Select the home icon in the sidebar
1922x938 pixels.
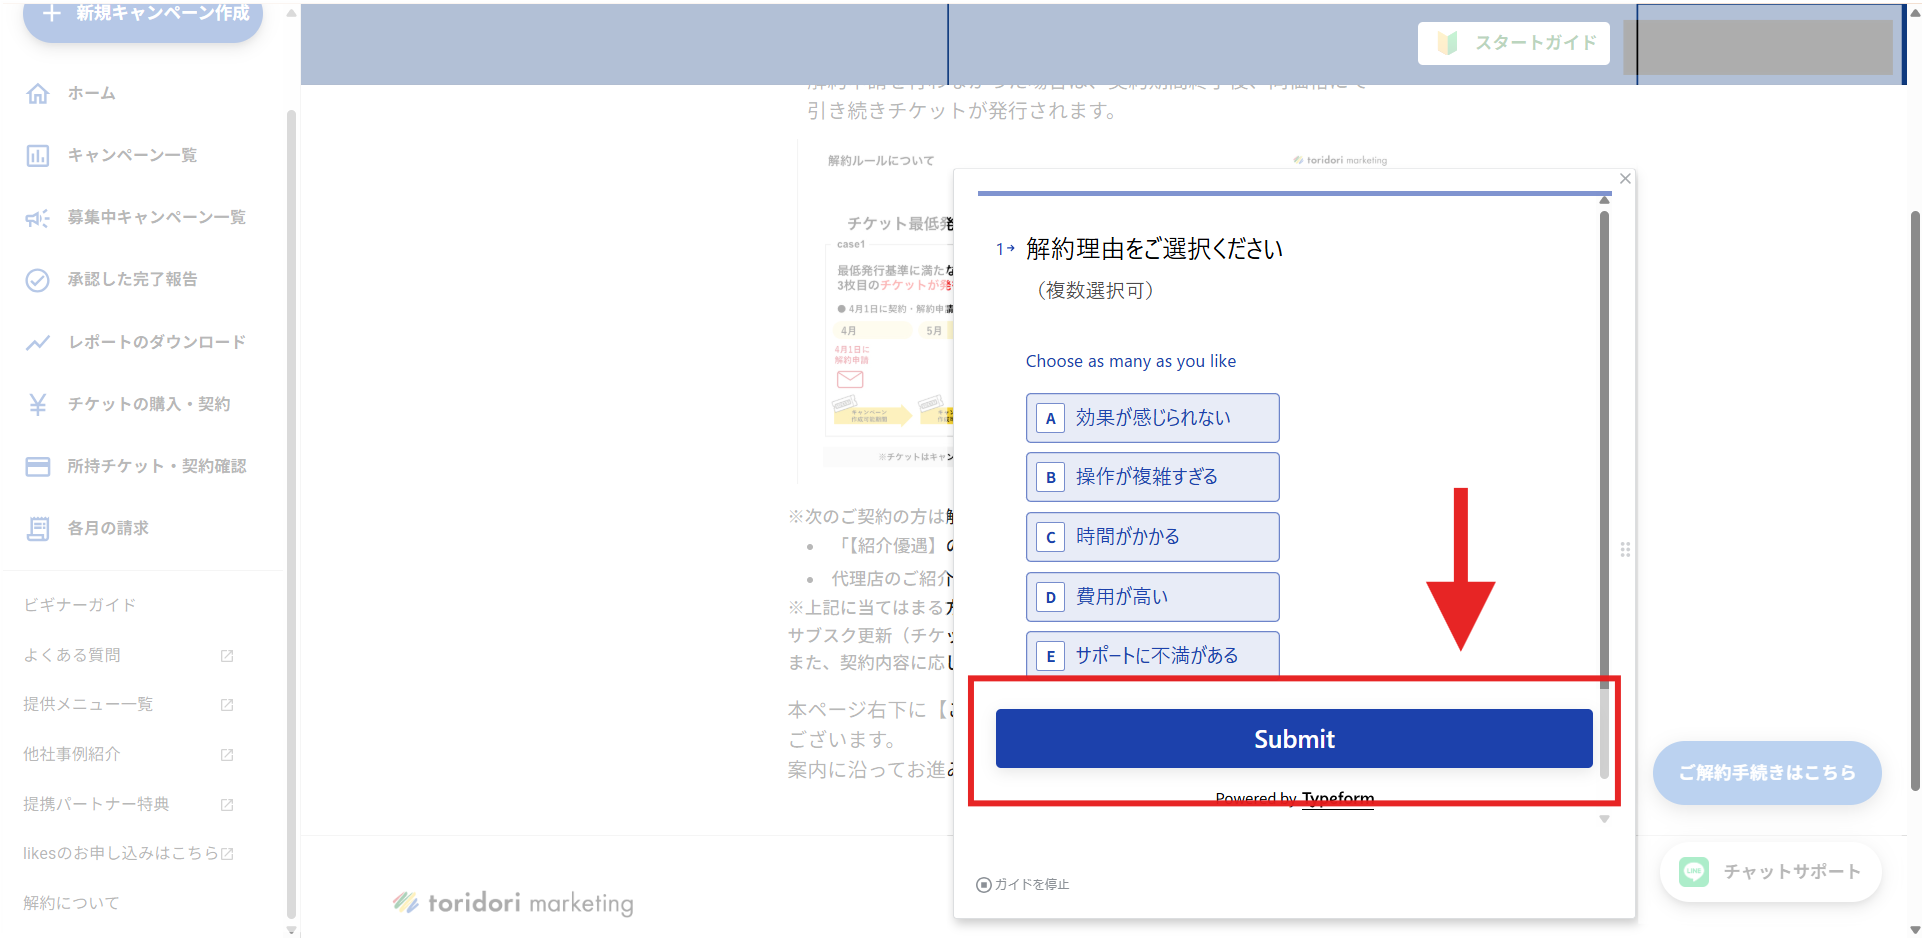coord(38,93)
